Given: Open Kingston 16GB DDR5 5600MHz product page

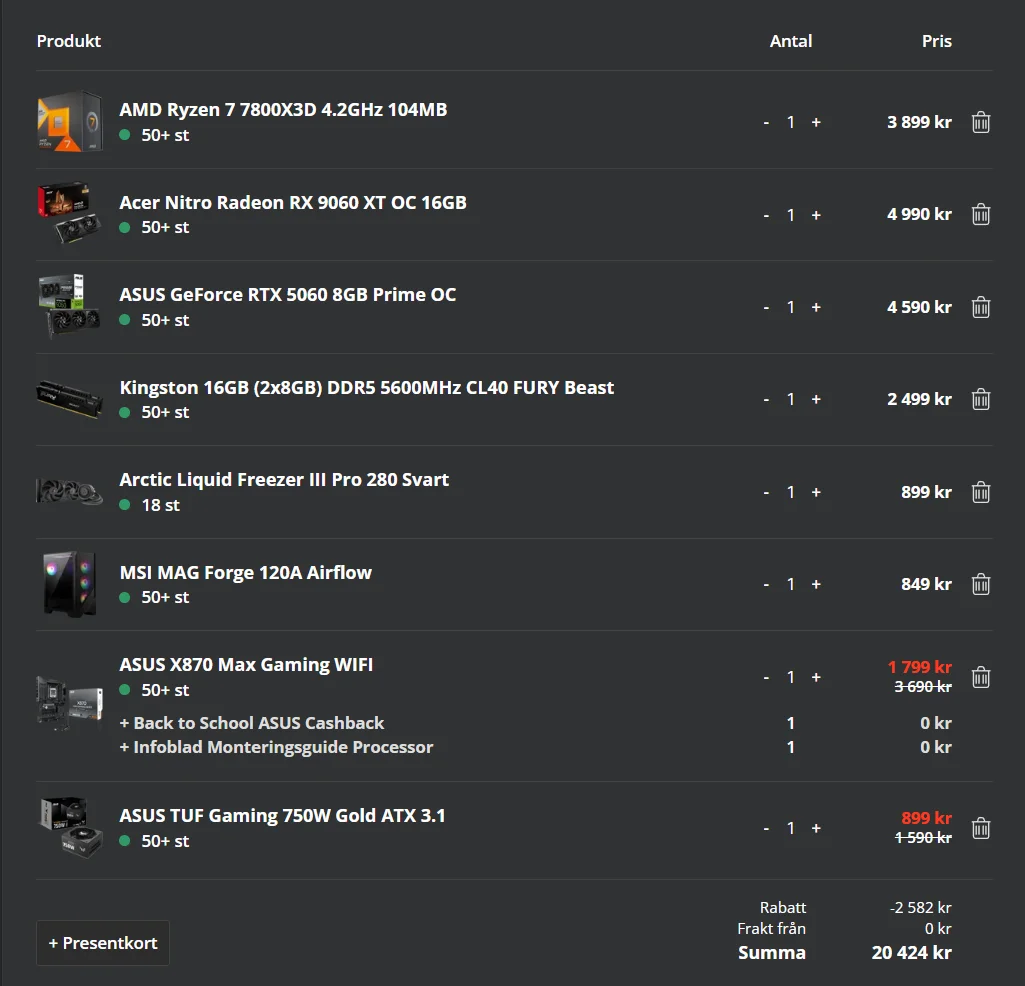Looking at the screenshot, I should coord(367,387).
